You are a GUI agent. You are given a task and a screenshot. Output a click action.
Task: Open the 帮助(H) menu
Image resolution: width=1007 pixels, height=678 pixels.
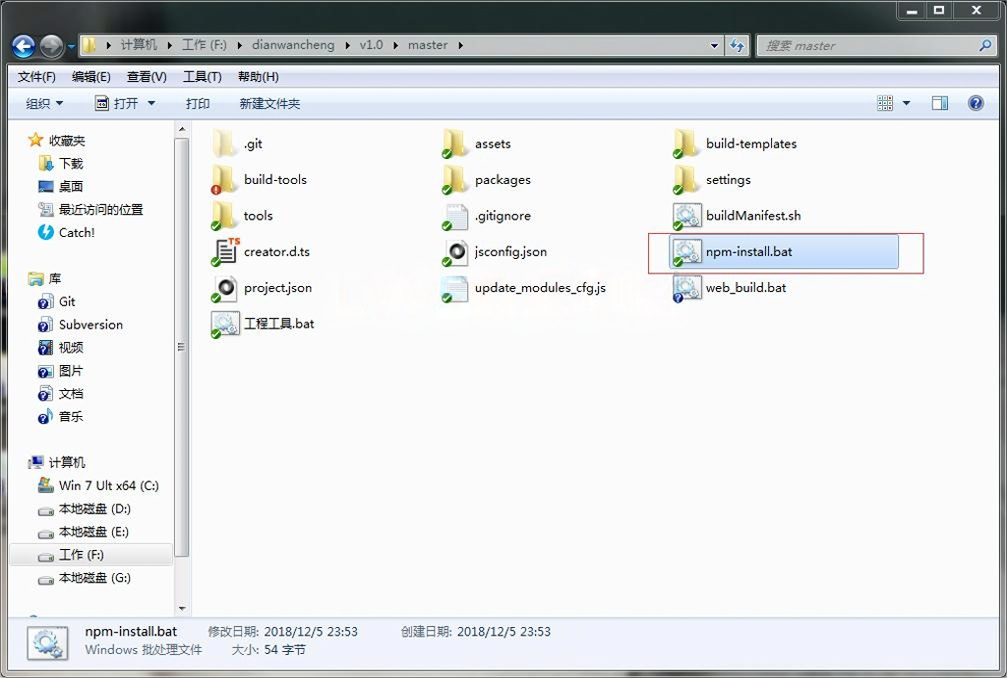point(258,77)
